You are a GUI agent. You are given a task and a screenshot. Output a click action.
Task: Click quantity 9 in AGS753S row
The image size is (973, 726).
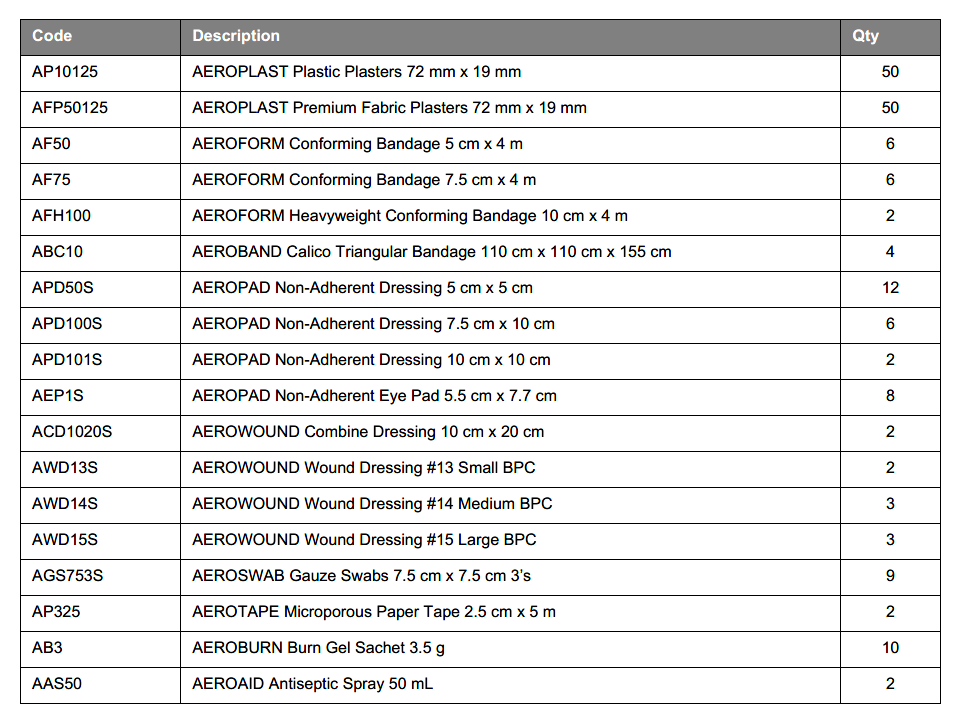pyautogui.click(x=890, y=576)
